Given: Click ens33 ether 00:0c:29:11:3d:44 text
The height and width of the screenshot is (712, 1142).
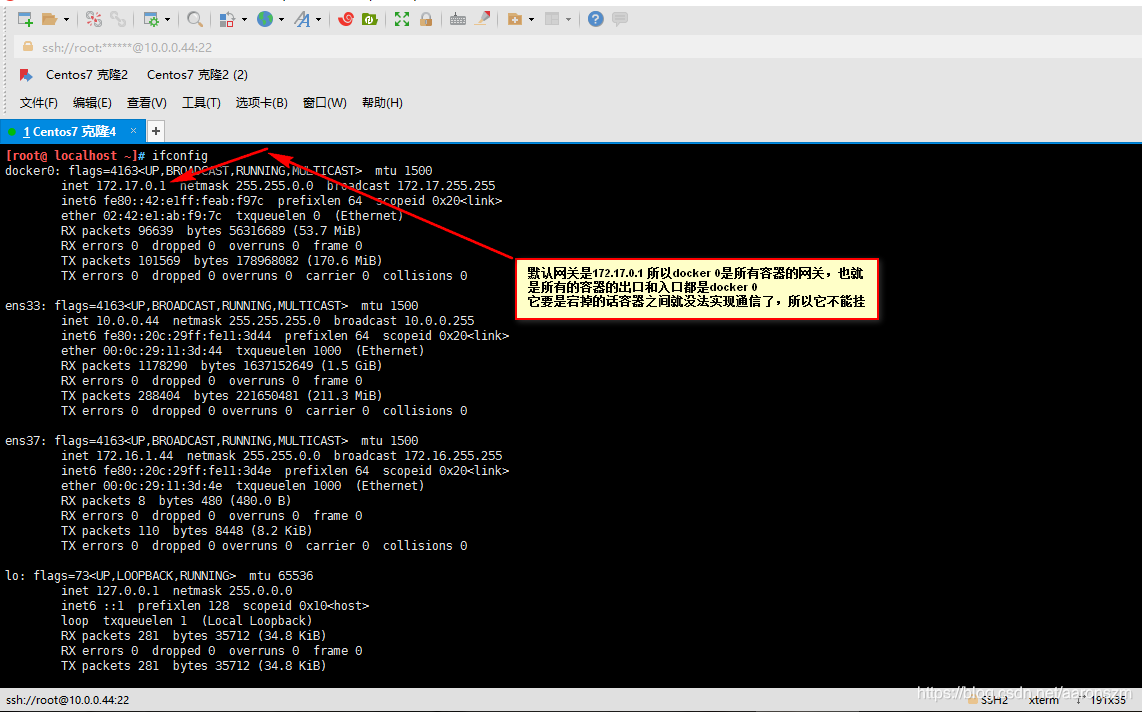Looking at the screenshot, I should point(141,351).
